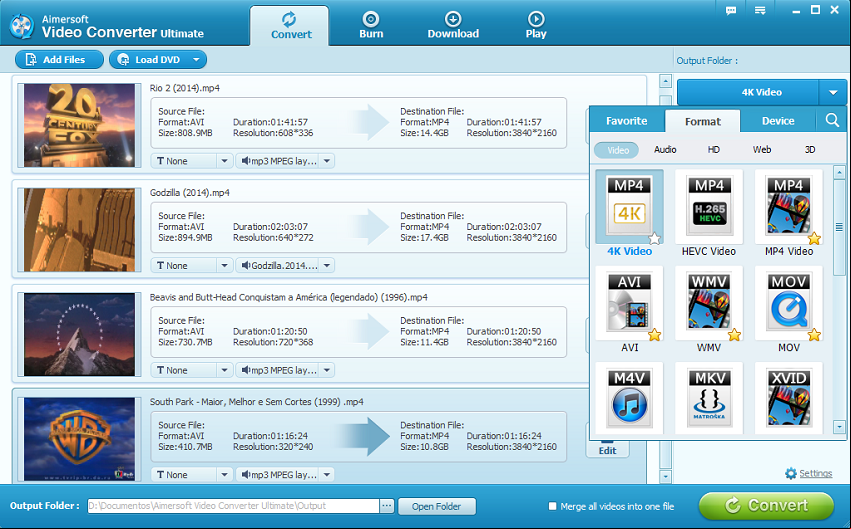The height and width of the screenshot is (529, 851).
Task: Select the XVID format icon
Action: point(788,398)
